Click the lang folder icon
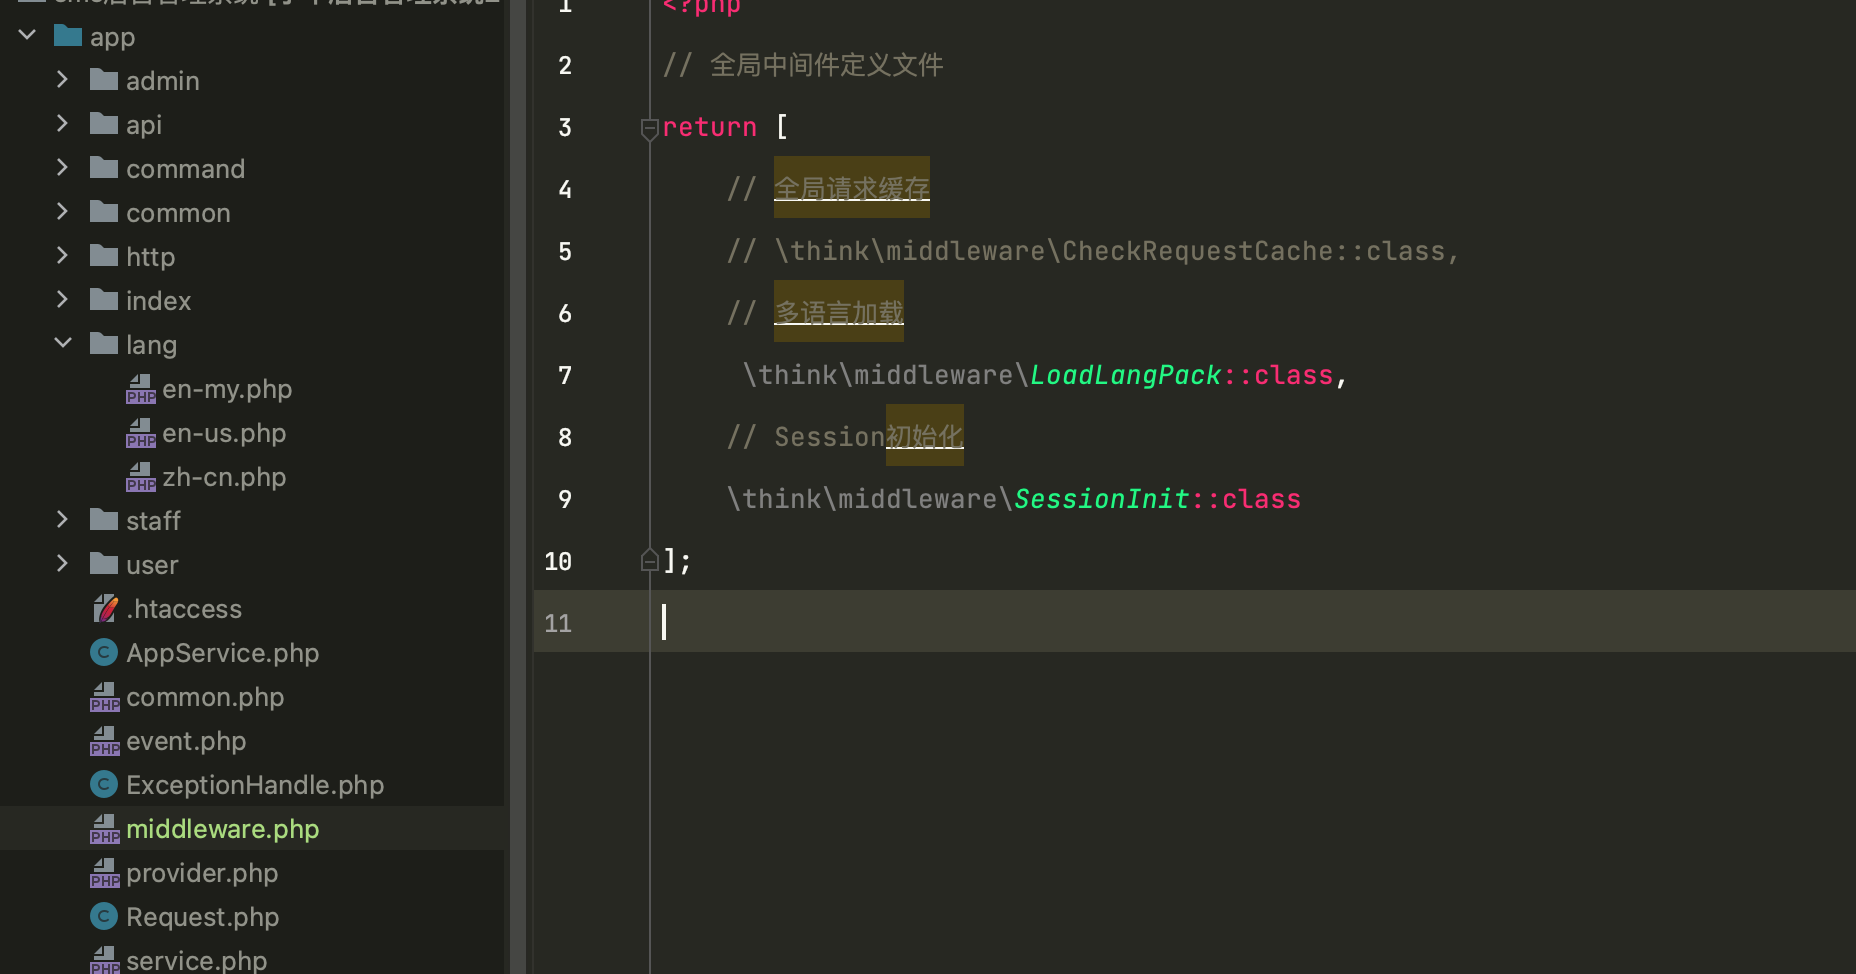 [x=104, y=344]
